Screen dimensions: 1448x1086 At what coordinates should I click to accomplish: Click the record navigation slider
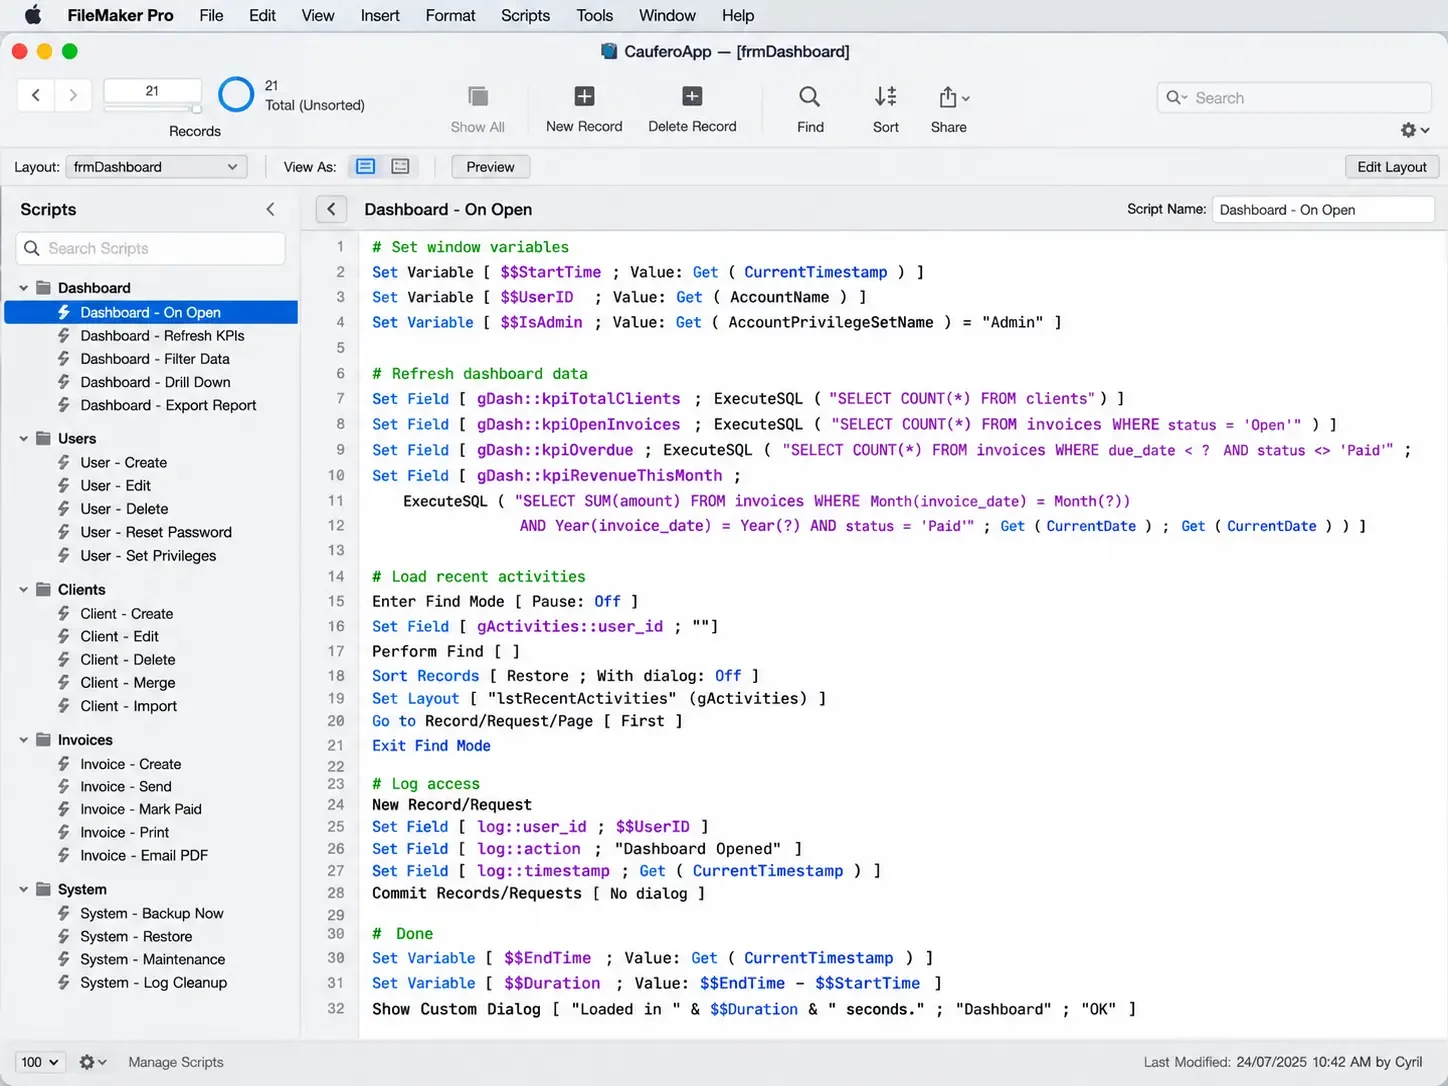(152, 109)
